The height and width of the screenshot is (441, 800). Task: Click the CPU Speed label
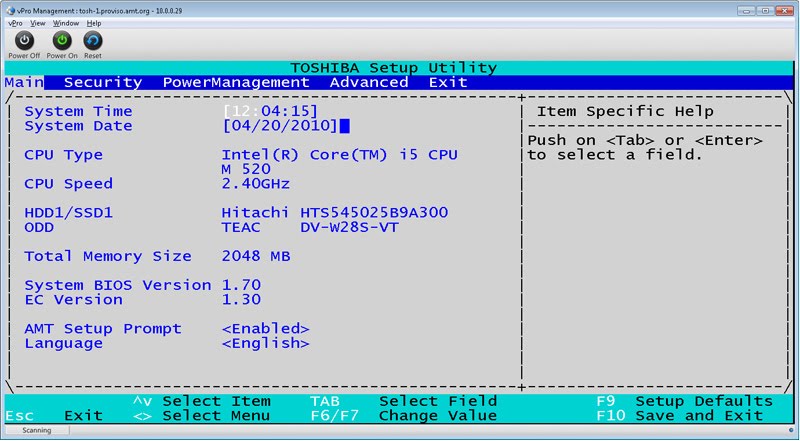tap(68, 184)
